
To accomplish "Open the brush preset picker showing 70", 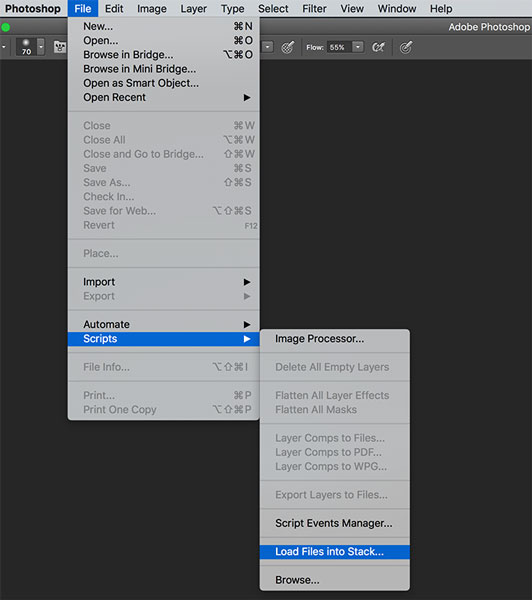I will click(x=26, y=47).
